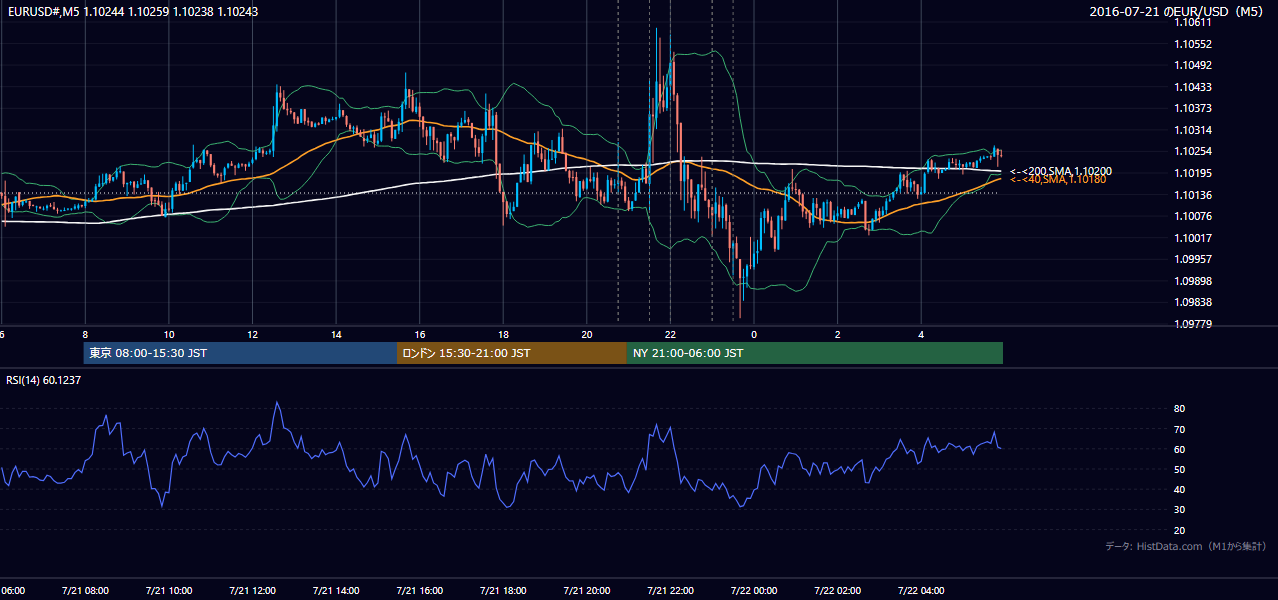Viewport: 1278px width, 600px height.
Task: Click the 2016-07-21 EUR/USD (M5) chart heading
Action: pos(1177,11)
